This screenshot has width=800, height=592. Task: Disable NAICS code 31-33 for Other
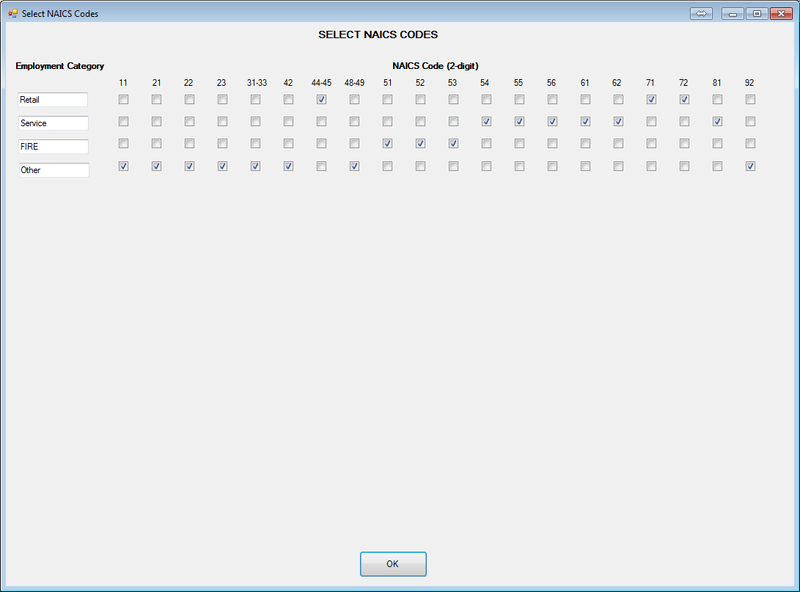[255, 168]
